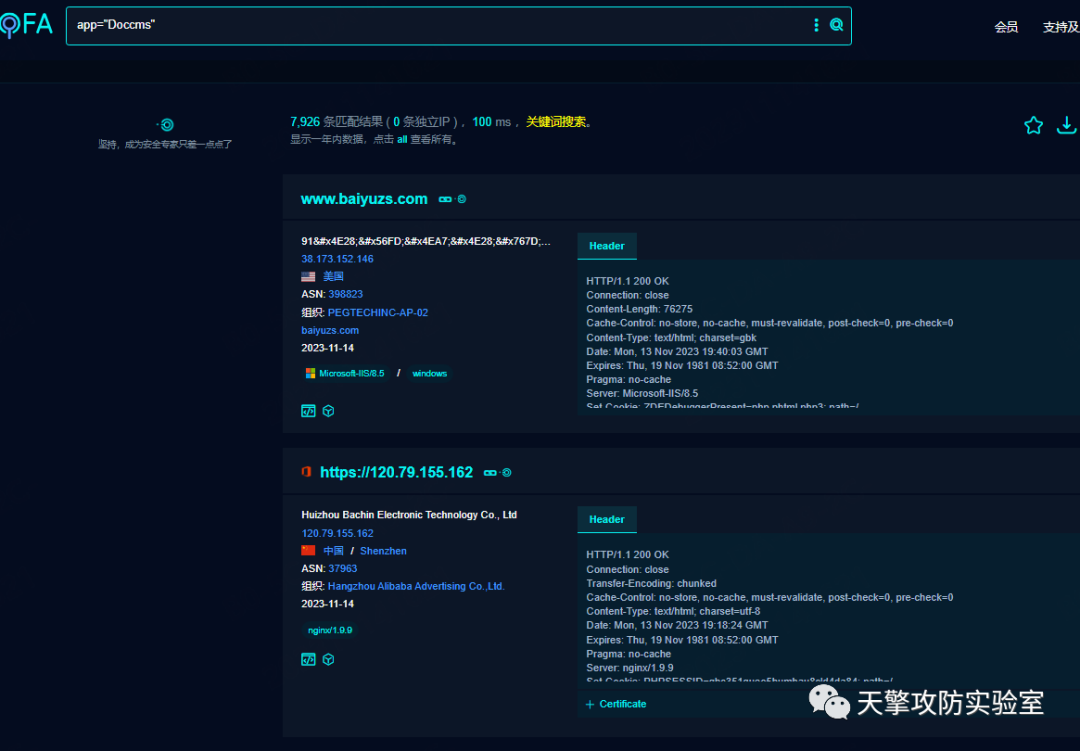Click 'Transfer-Encoding: chunked' header line

pos(651,584)
